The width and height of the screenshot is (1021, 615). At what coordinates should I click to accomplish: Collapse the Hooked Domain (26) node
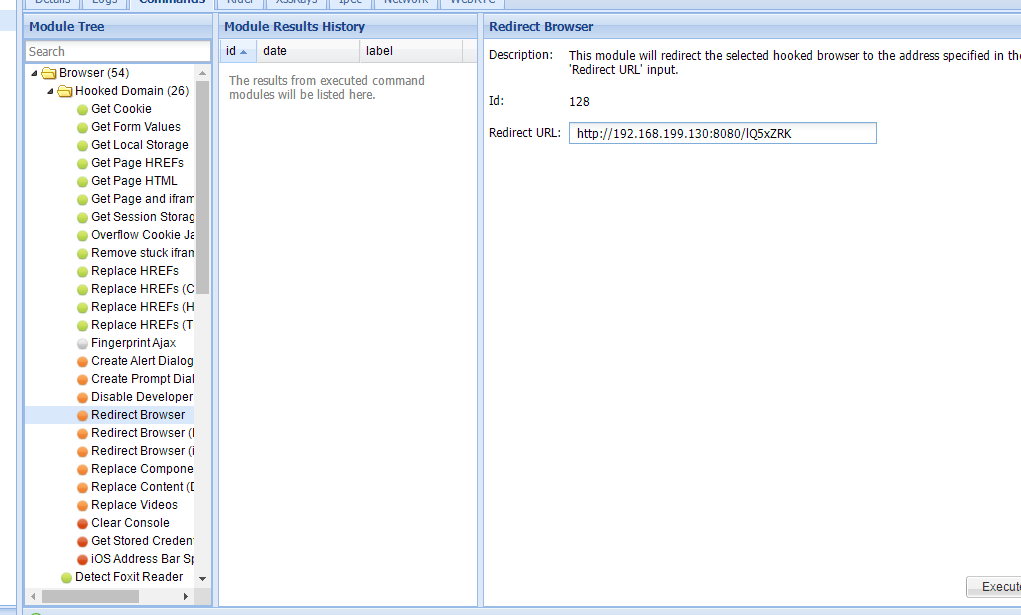click(50, 91)
